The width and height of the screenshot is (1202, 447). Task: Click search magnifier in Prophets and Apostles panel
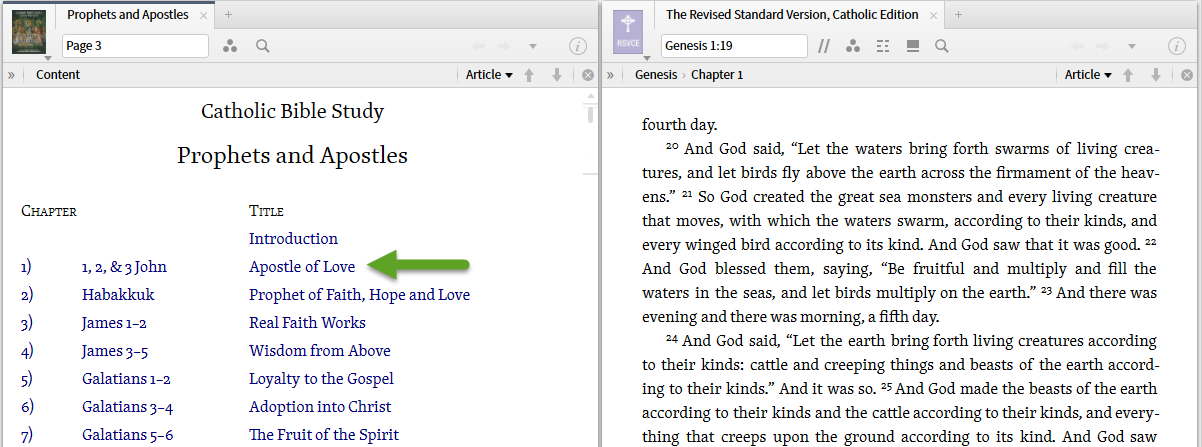[x=263, y=46]
